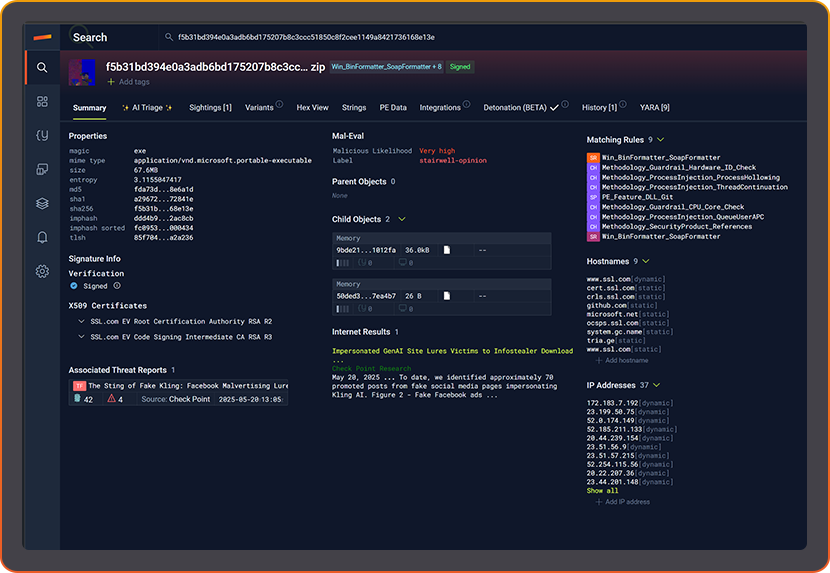Open settings gear in sidebar

42,271
